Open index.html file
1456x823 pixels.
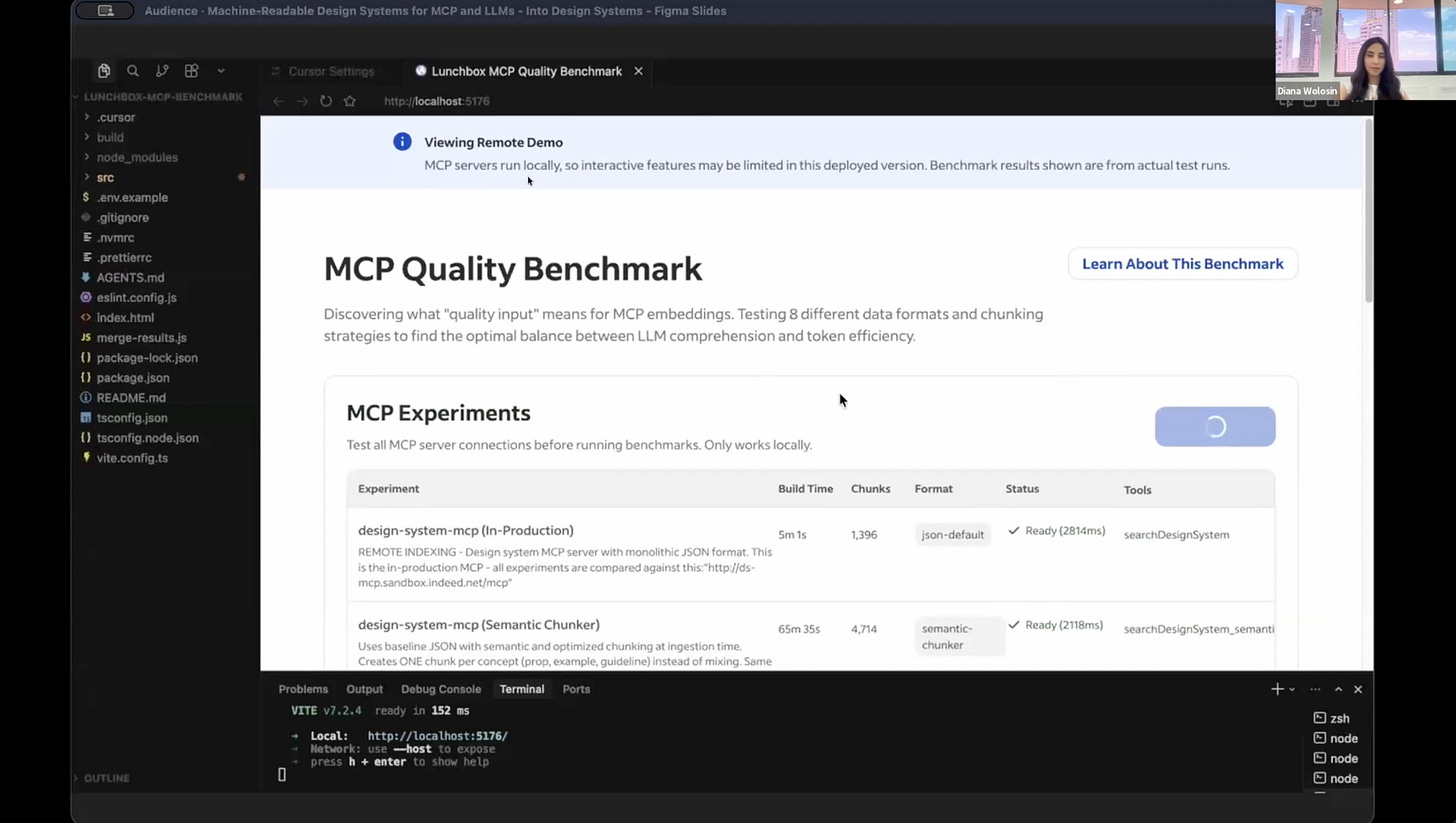pos(125,317)
